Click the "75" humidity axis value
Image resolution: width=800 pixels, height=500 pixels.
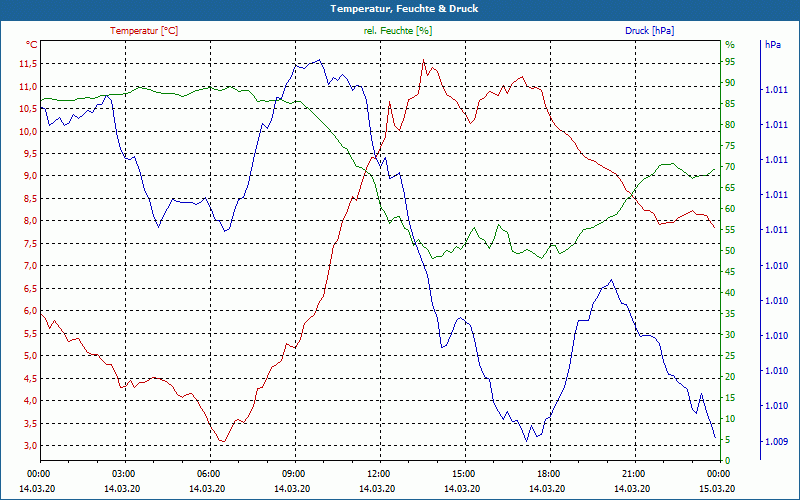[x=730, y=146]
